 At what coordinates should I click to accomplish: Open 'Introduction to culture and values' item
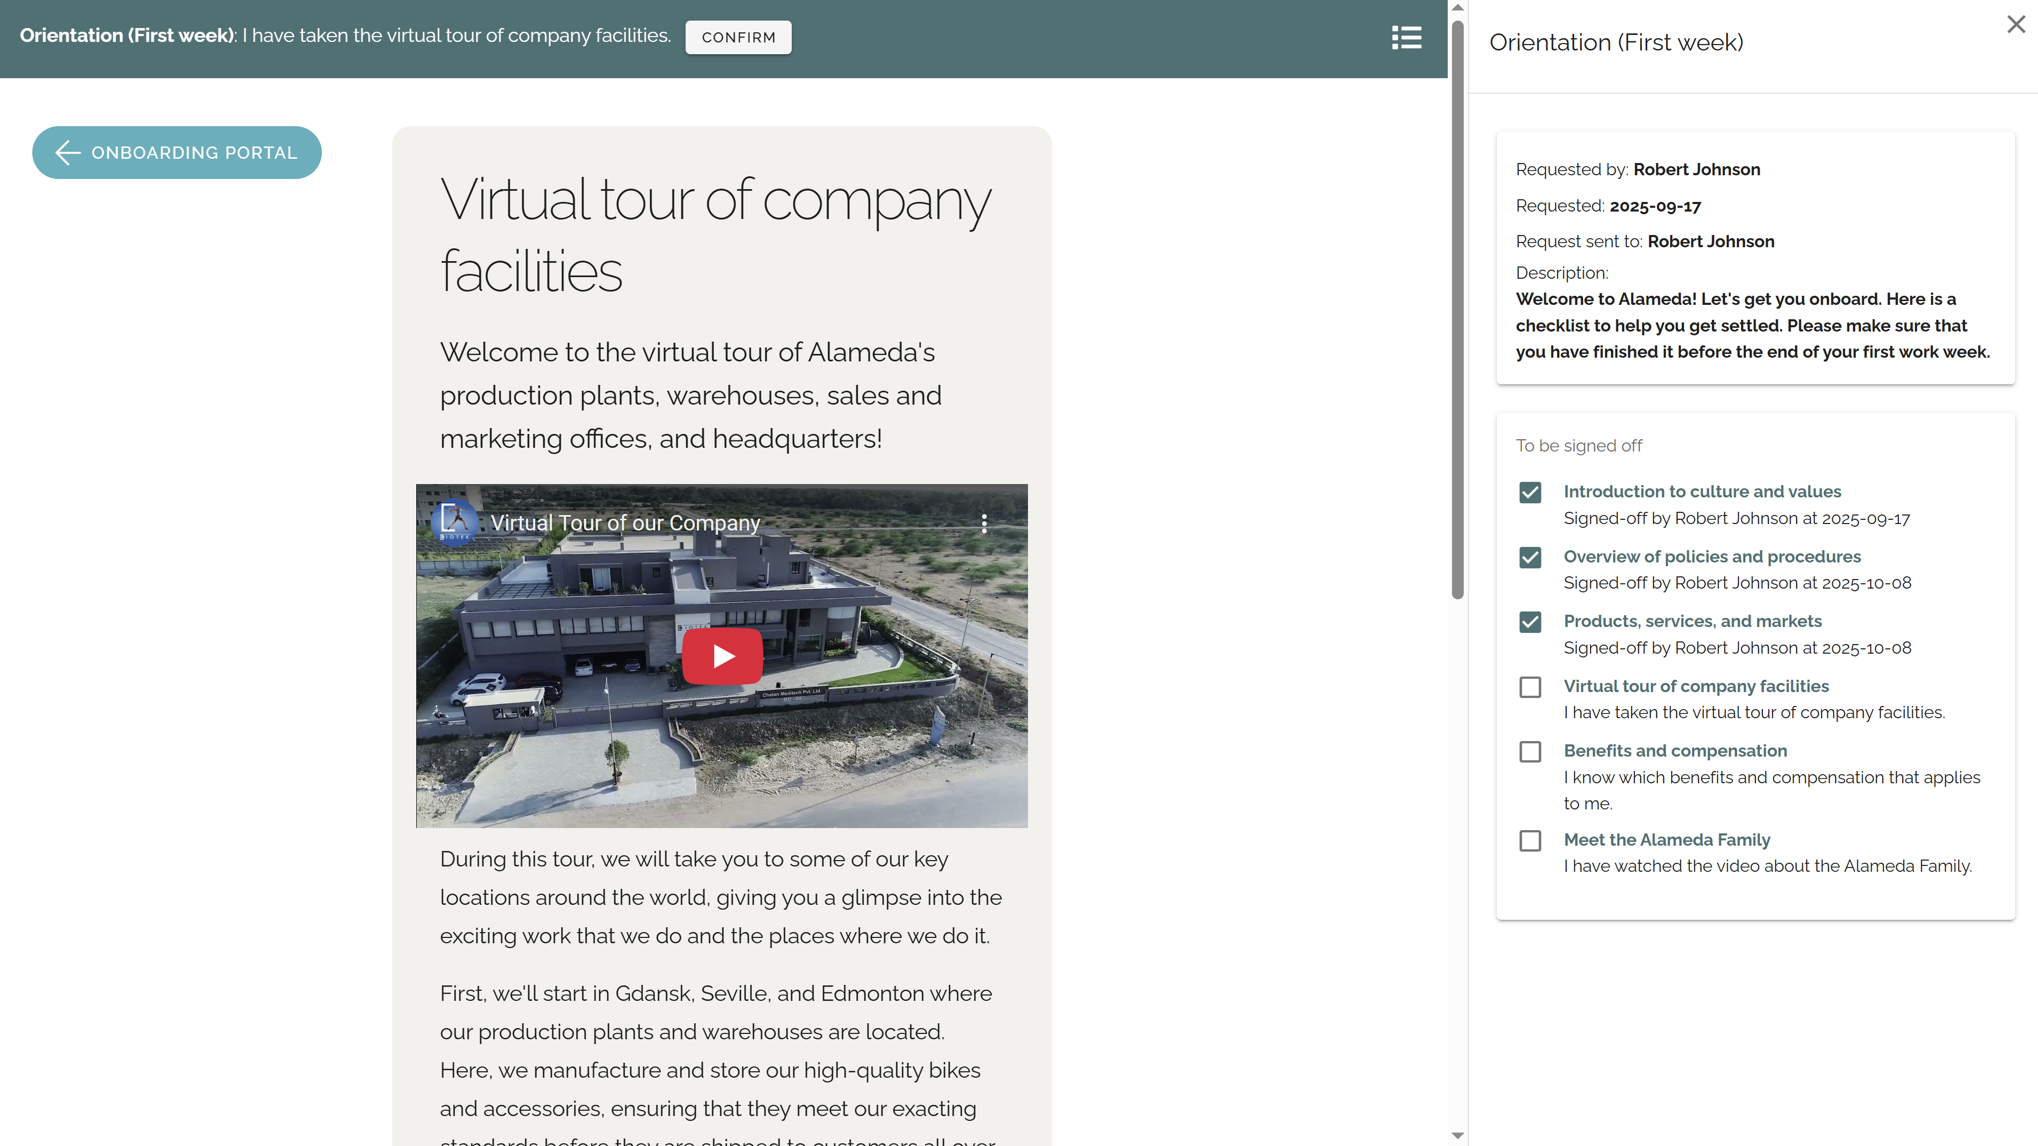point(1702,491)
